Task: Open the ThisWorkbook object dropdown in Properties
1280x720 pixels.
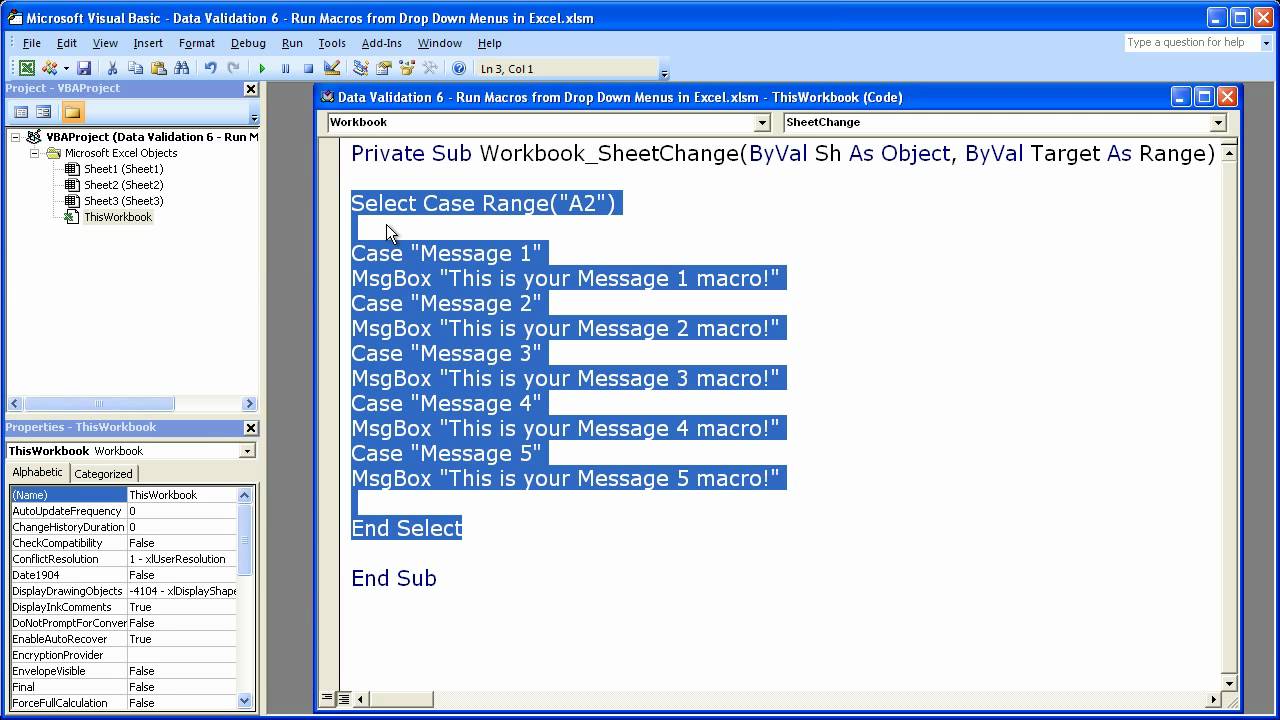Action: (246, 451)
